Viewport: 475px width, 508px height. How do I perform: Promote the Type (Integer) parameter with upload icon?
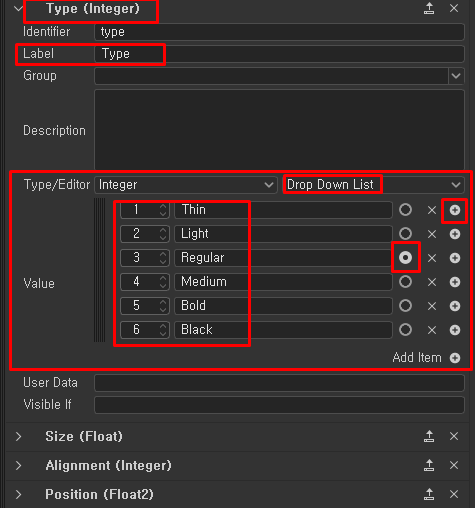[429, 8]
